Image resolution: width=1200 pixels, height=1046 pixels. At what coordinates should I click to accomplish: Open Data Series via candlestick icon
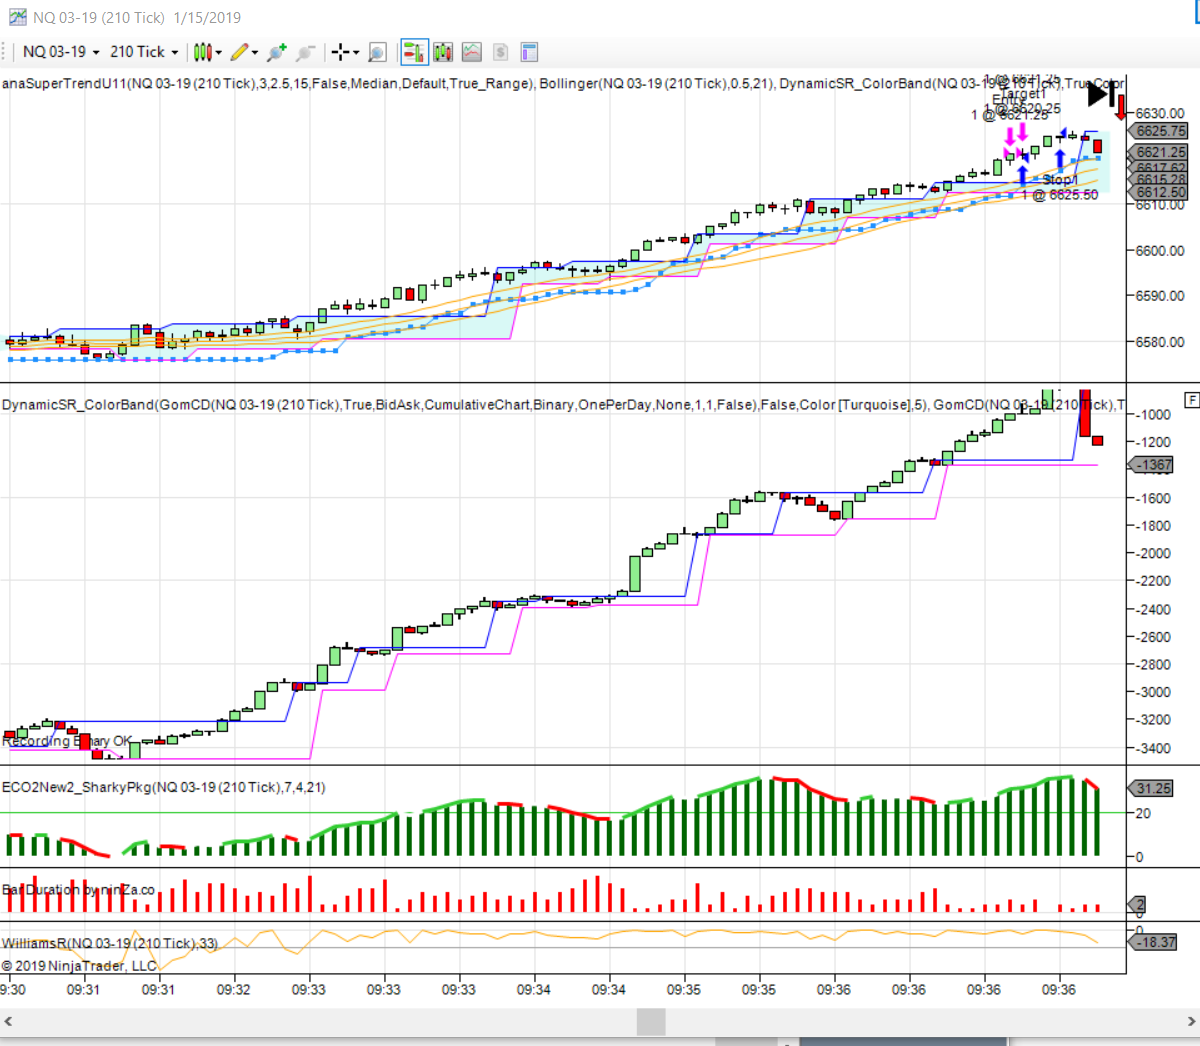(x=443, y=52)
